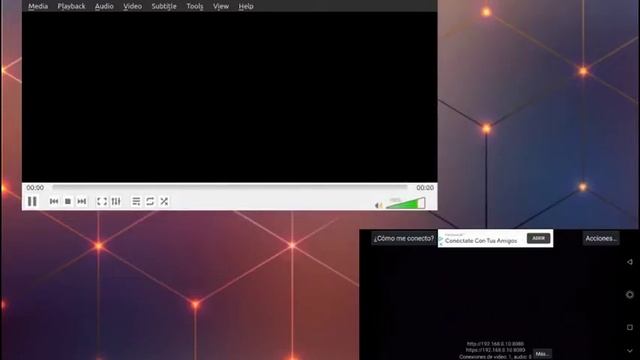The height and width of the screenshot is (360, 640).
Task: Click the Conéctate Con Tus Amigos ad
Action: click(481, 241)
